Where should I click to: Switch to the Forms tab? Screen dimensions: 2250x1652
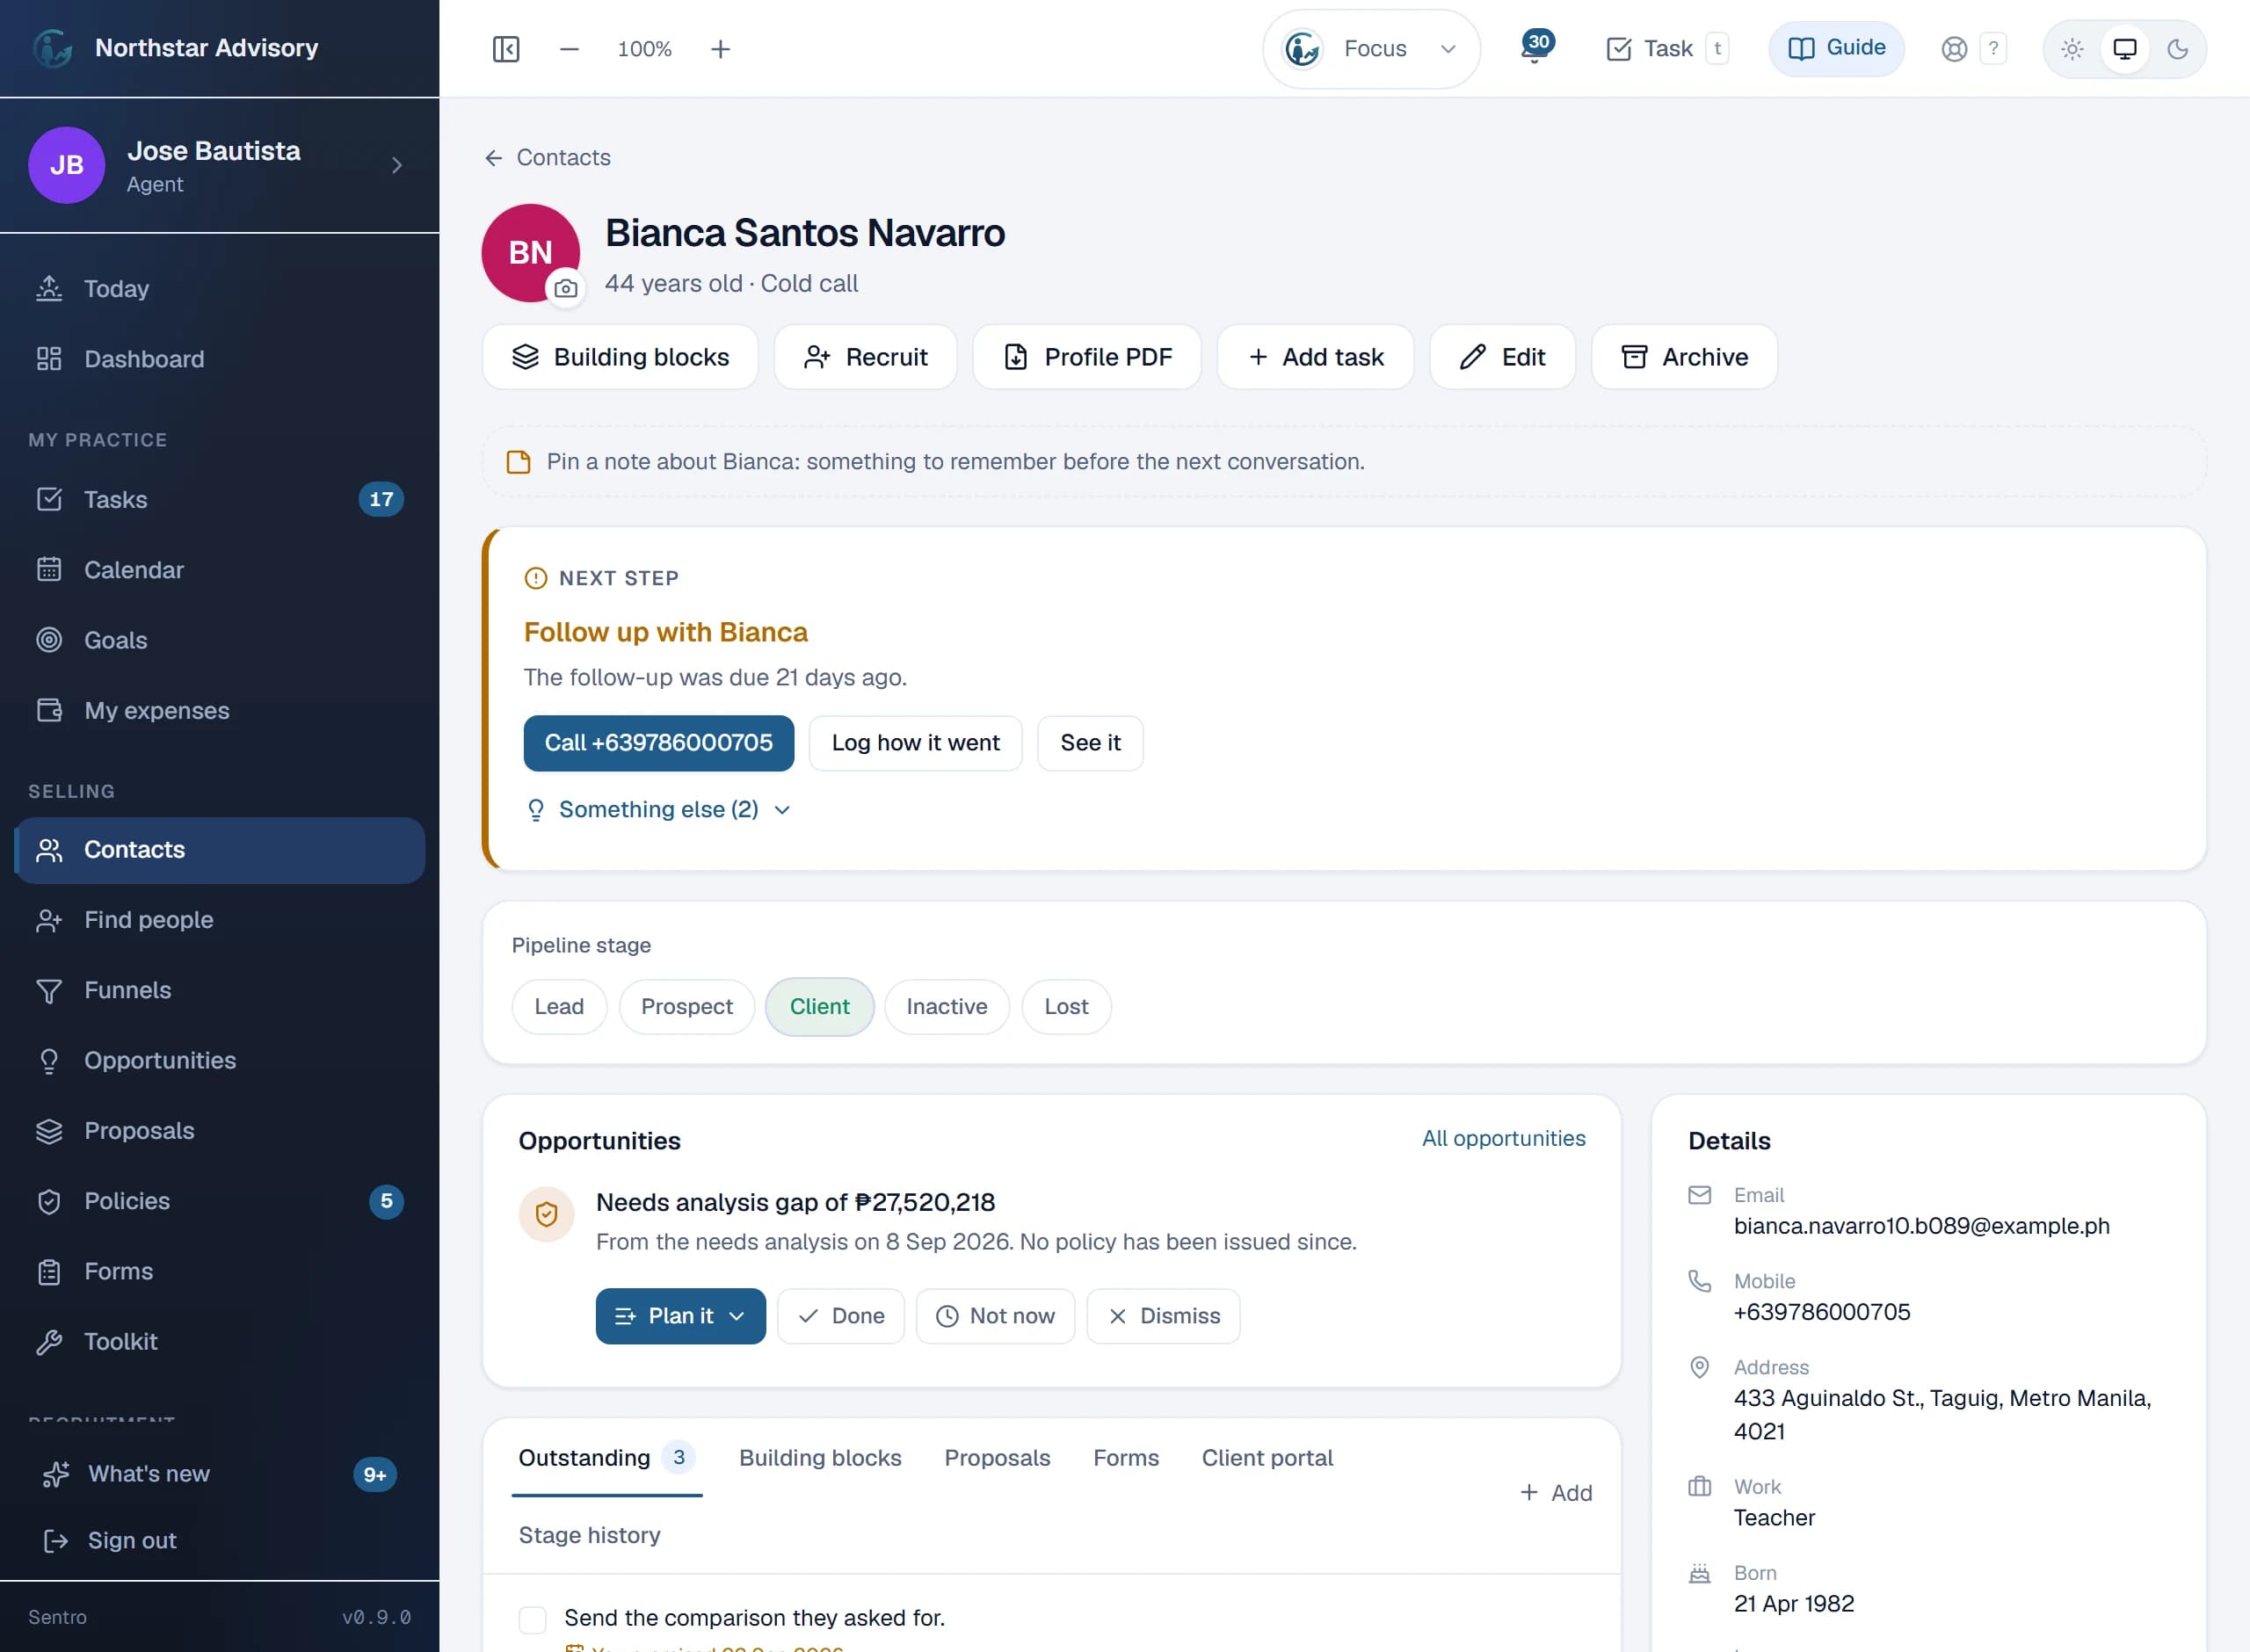point(1126,1458)
